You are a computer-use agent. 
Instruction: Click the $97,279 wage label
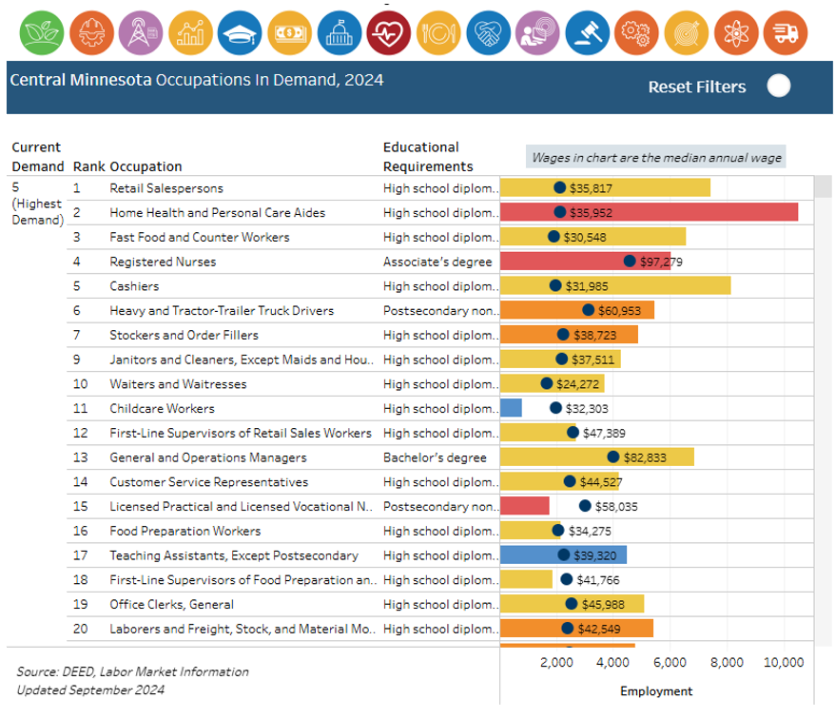[661, 262]
